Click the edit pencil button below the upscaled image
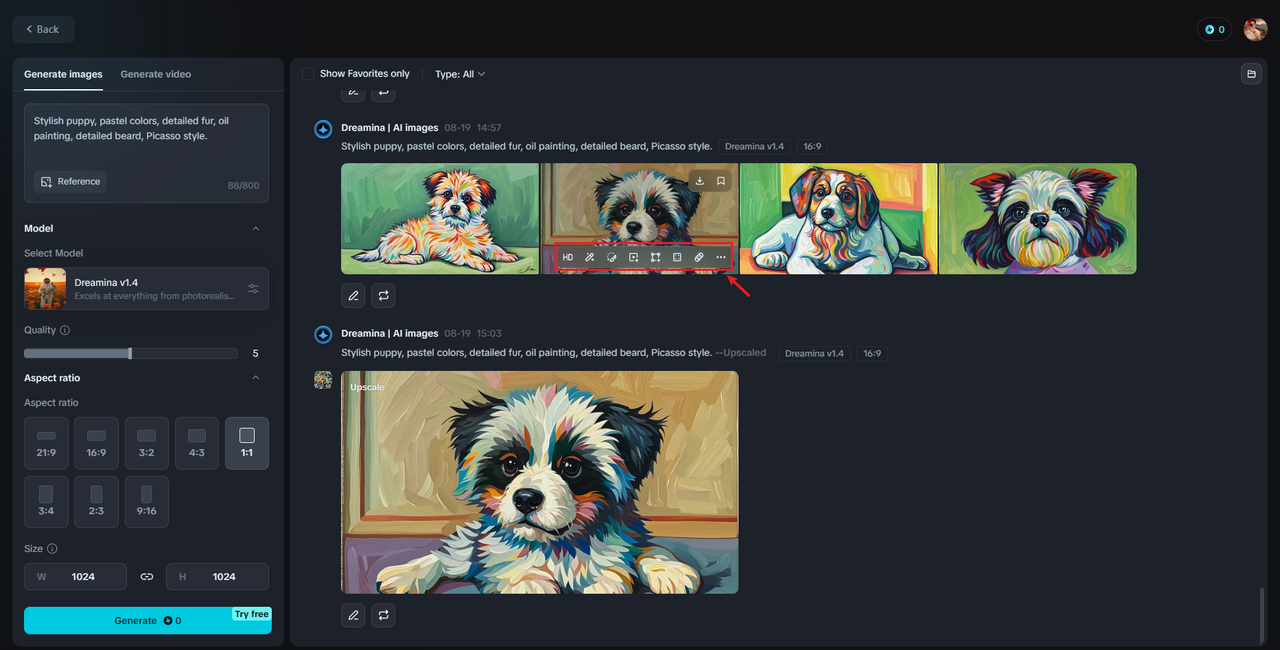 (353, 615)
